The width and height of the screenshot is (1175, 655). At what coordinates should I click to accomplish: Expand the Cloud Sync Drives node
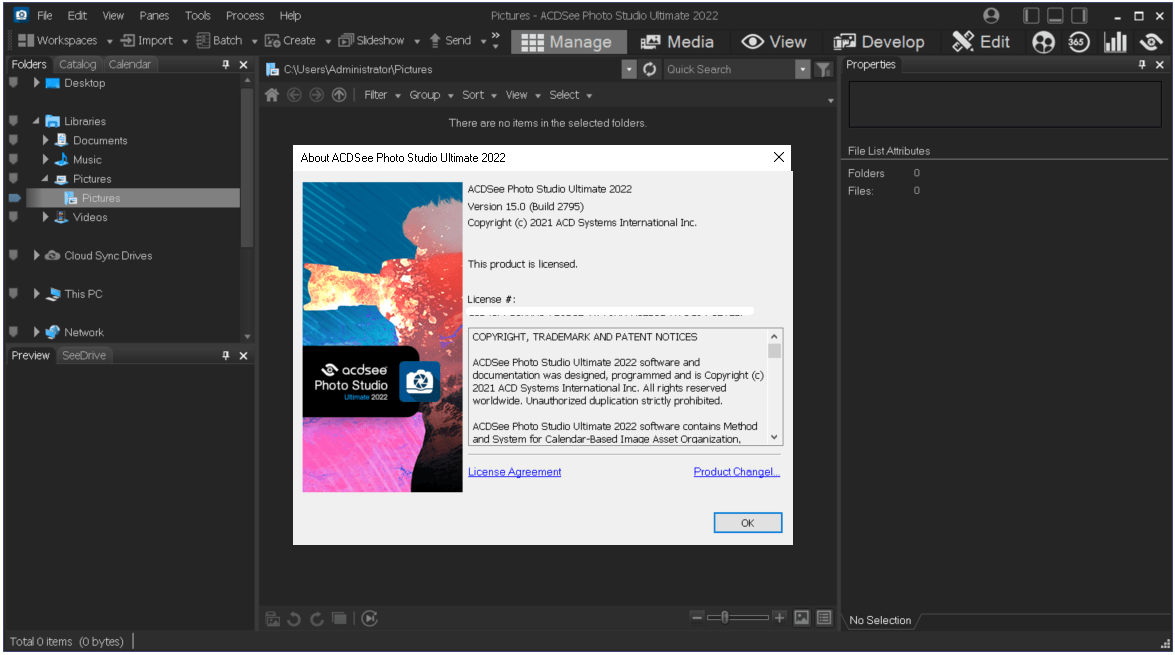[36, 256]
